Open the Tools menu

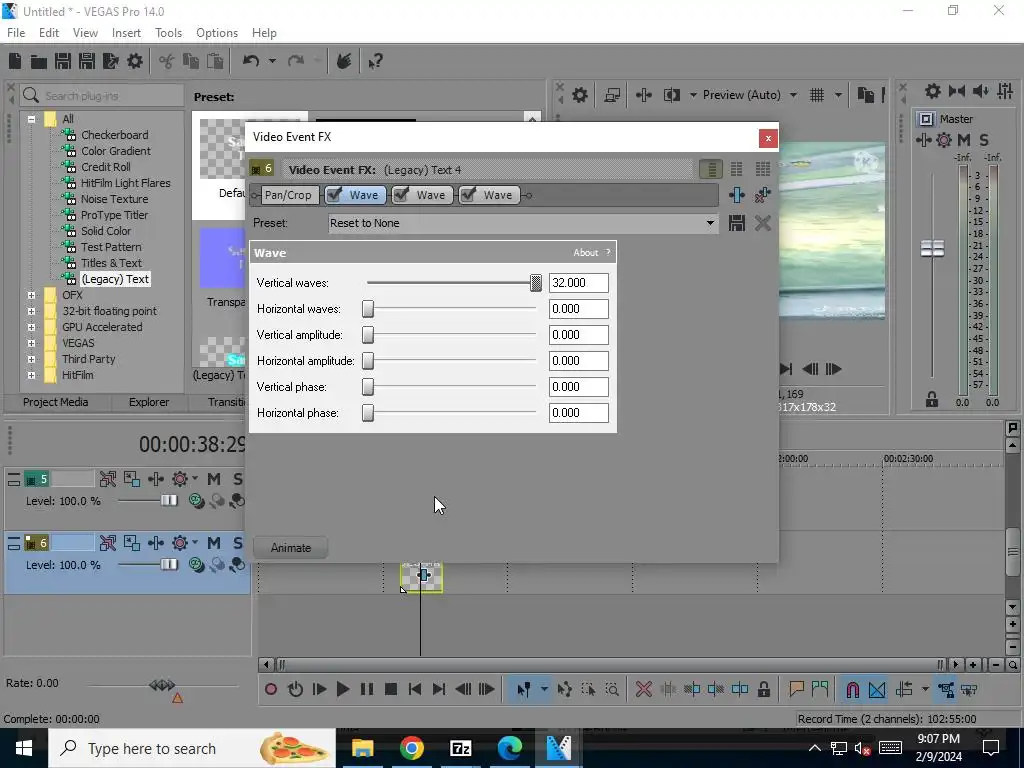tap(168, 33)
